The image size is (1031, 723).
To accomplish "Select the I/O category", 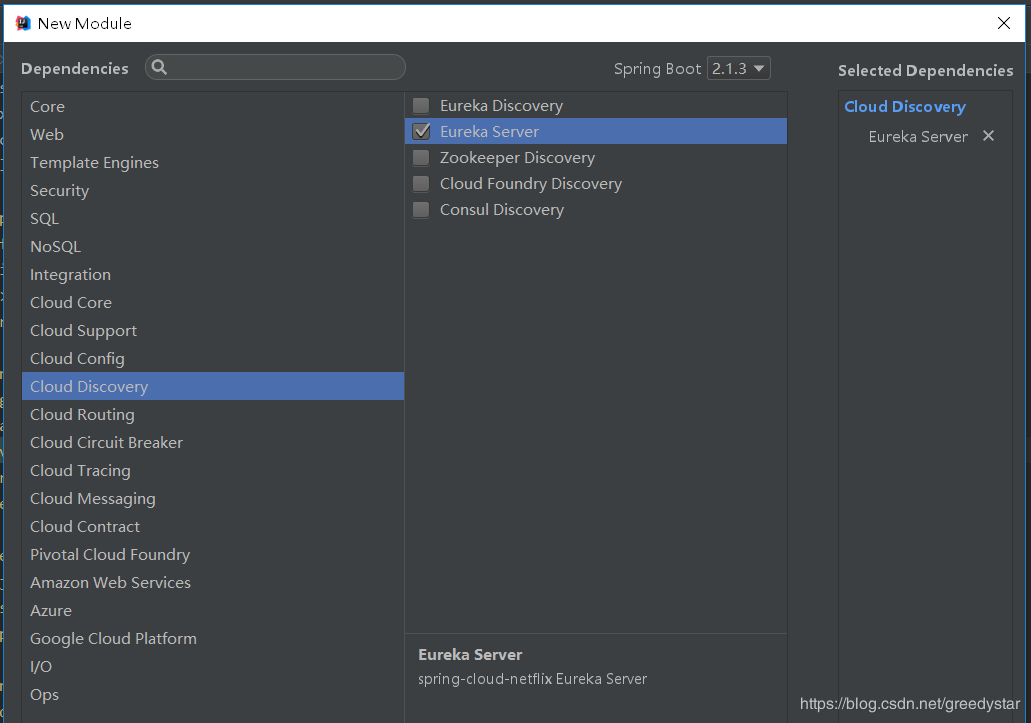I will (x=213, y=666).
